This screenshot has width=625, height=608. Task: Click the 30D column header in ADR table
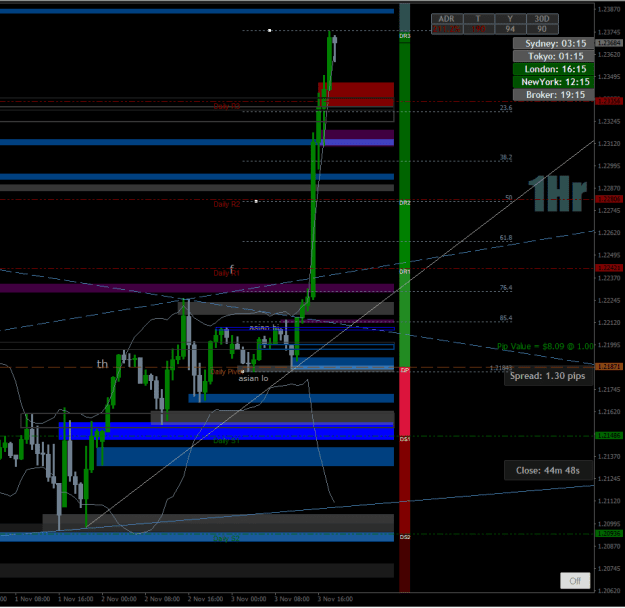click(x=542, y=19)
